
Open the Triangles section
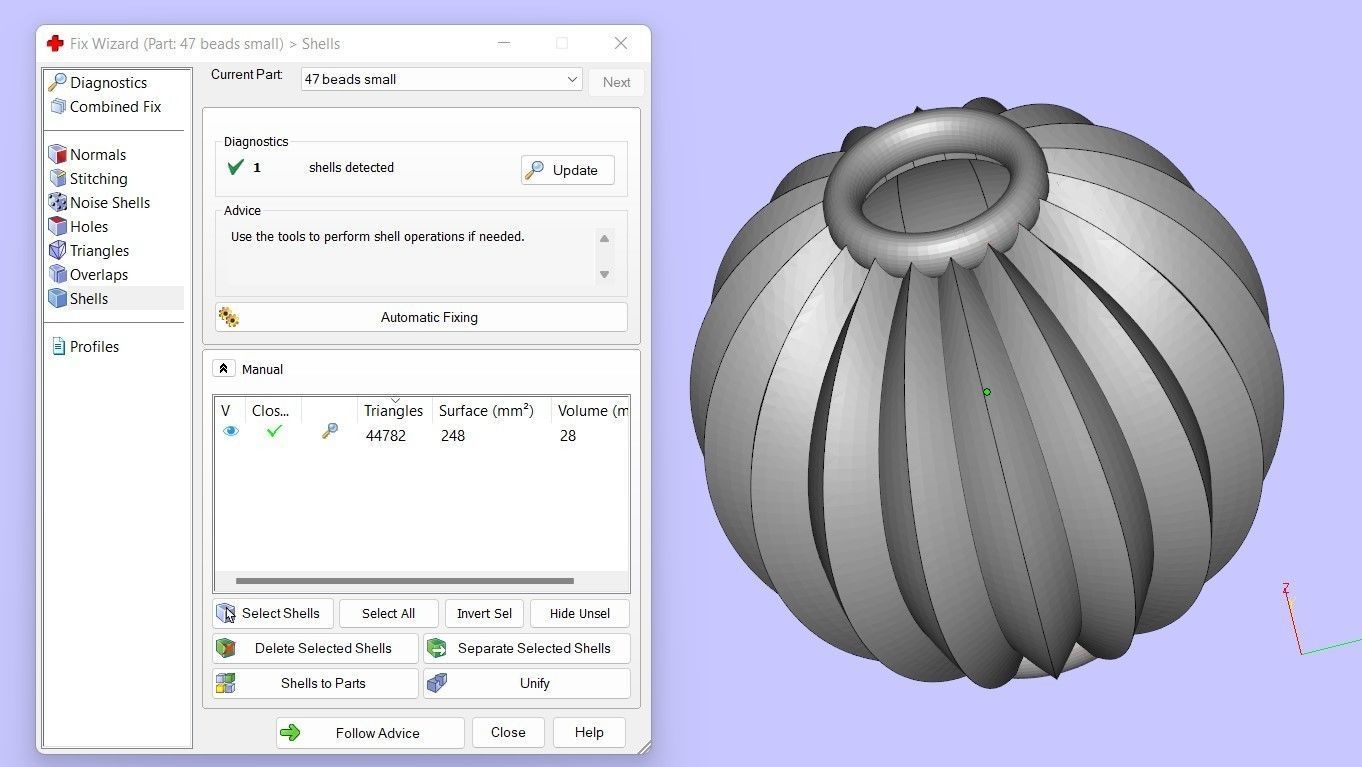[99, 251]
